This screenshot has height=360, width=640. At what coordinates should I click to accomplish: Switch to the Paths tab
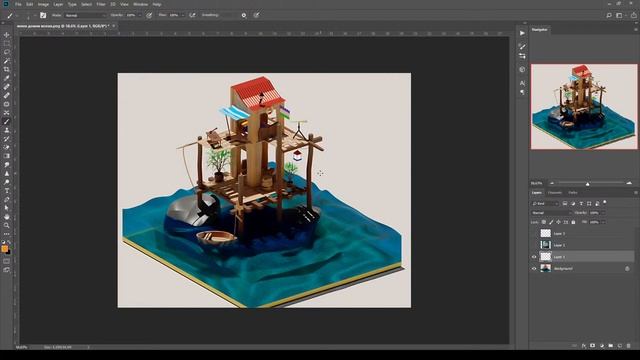click(573, 193)
